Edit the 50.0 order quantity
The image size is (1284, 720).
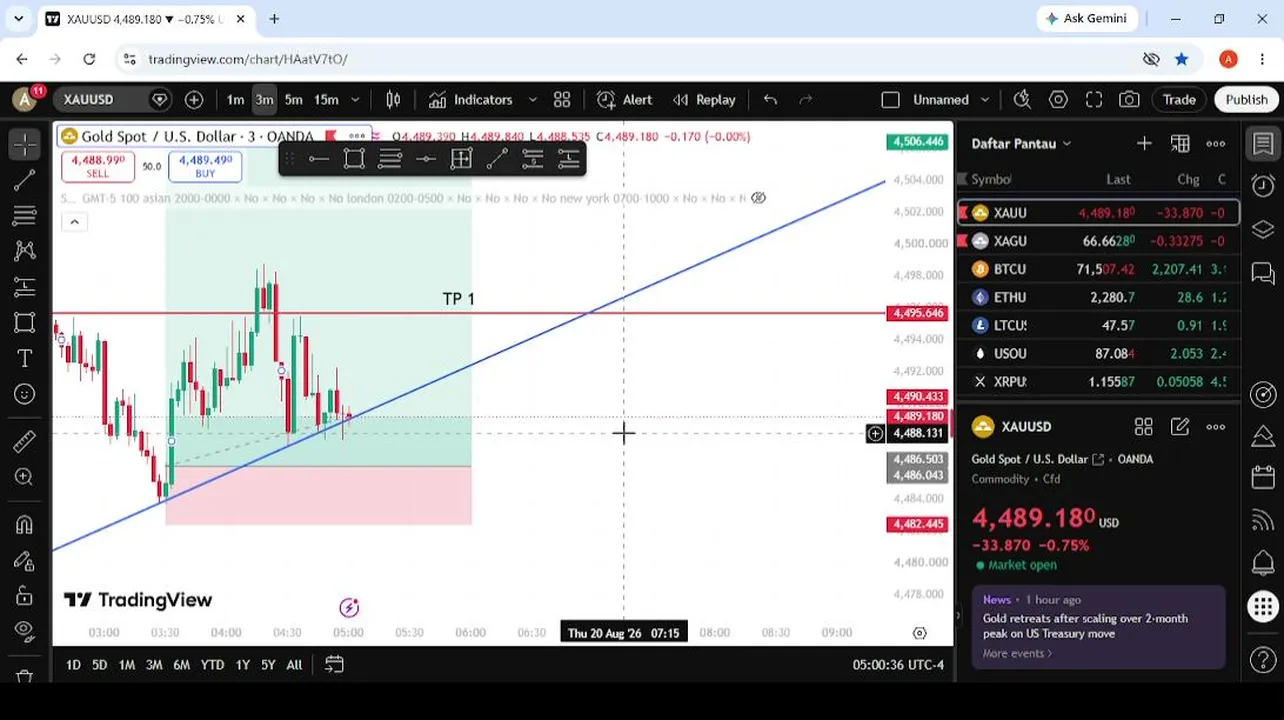point(152,166)
